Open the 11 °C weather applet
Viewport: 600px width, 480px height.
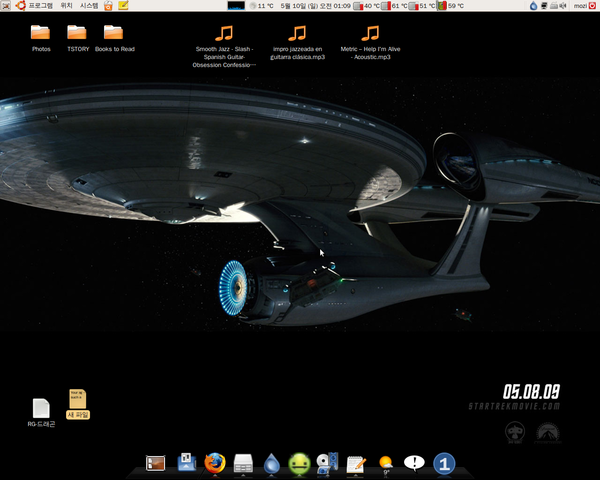click(261, 6)
